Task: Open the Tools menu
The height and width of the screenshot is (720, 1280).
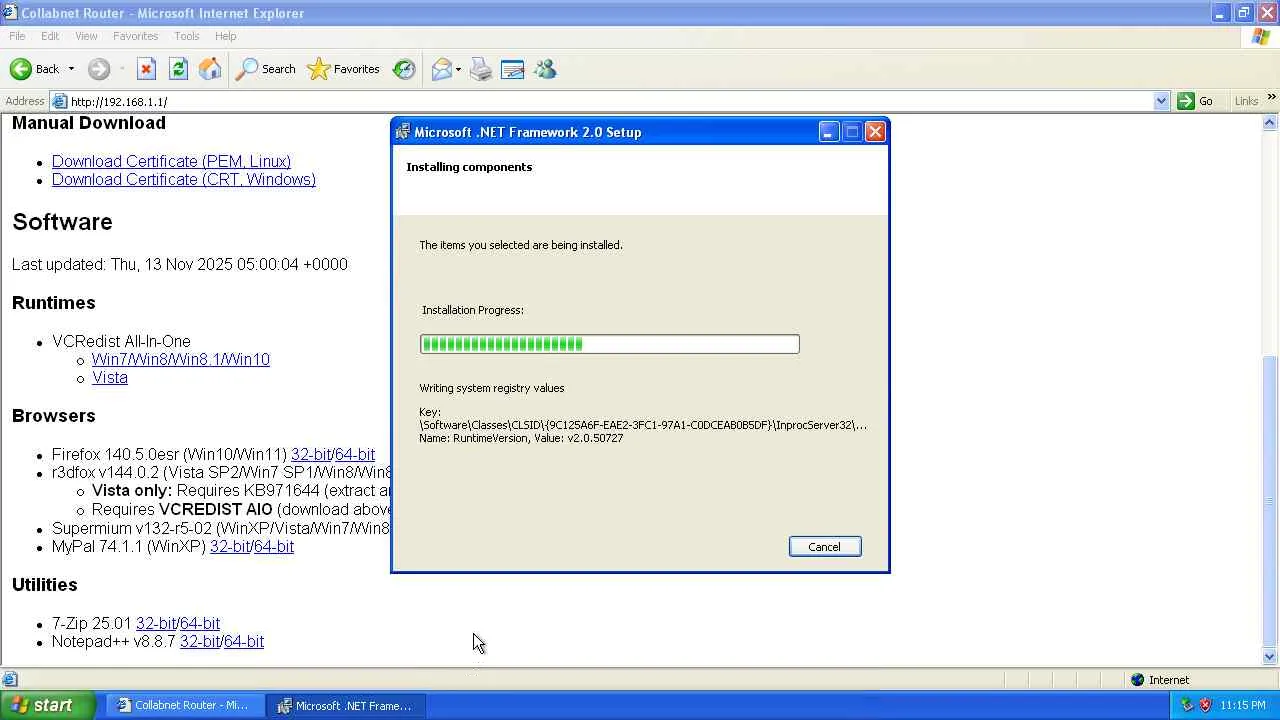Action: pos(187,36)
